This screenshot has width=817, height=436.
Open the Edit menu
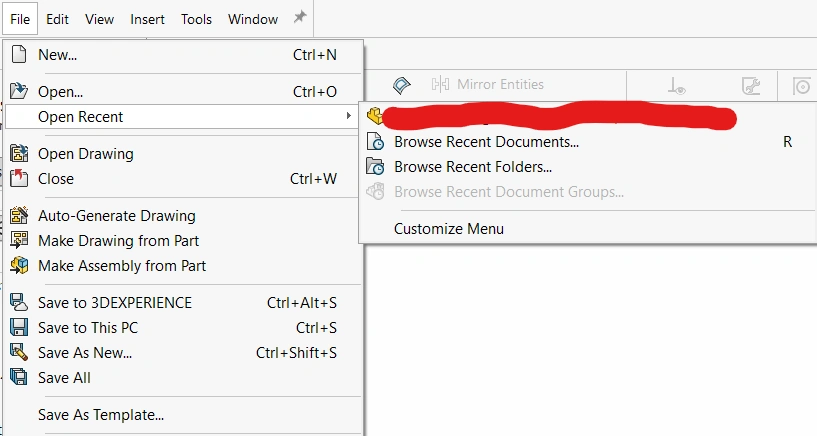(x=57, y=19)
